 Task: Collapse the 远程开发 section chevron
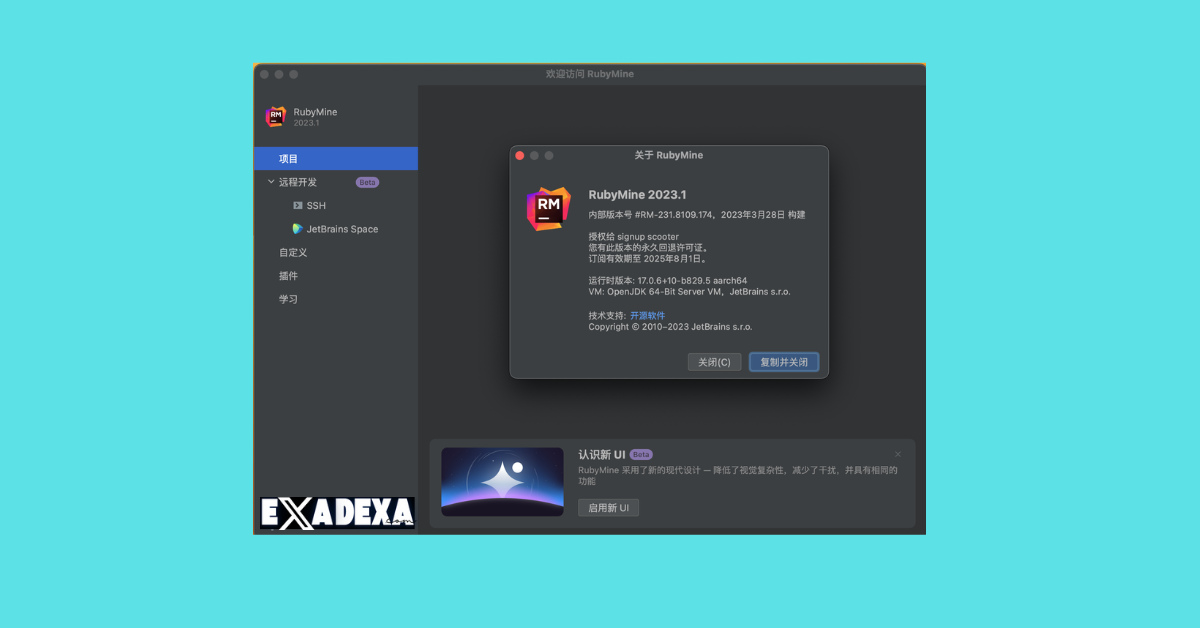click(x=271, y=182)
